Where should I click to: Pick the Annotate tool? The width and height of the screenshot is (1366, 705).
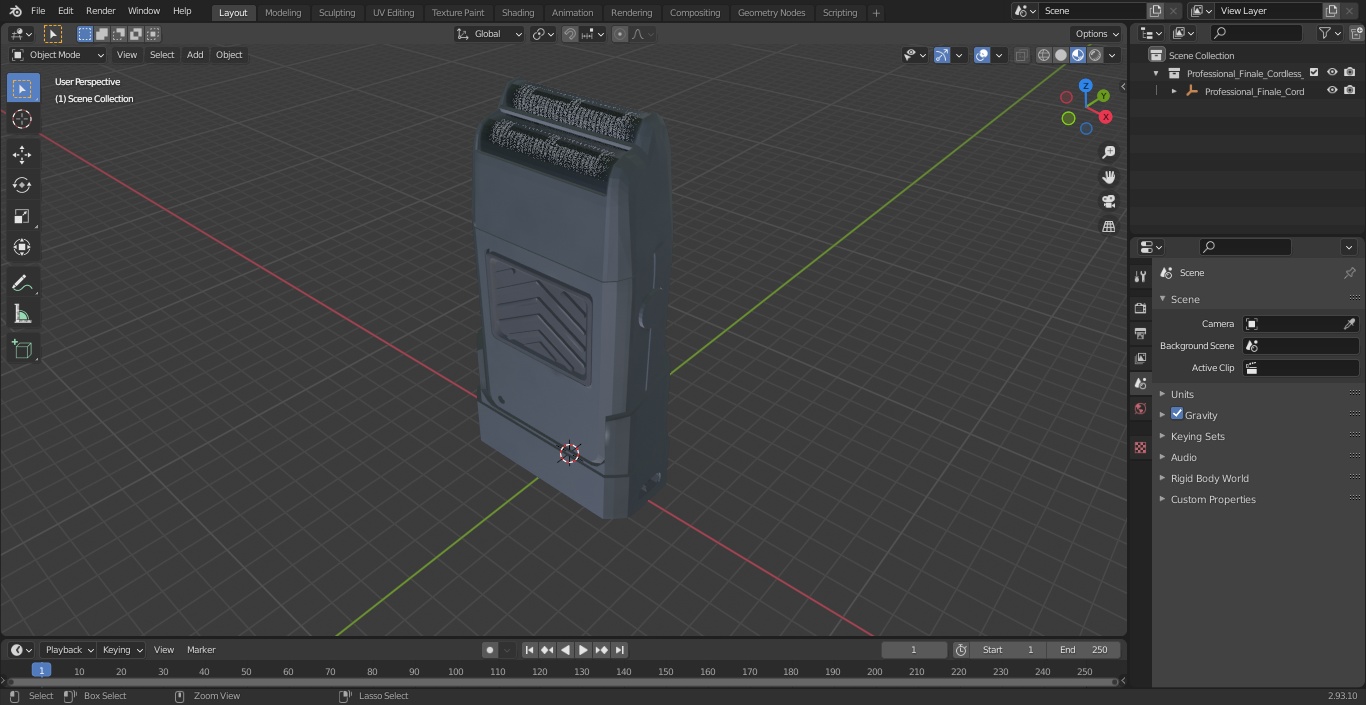(22, 284)
